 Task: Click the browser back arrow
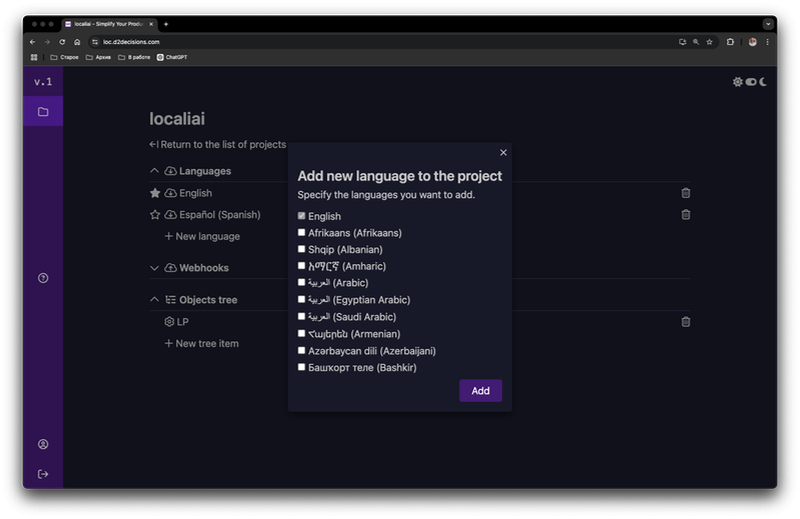(33, 42)
